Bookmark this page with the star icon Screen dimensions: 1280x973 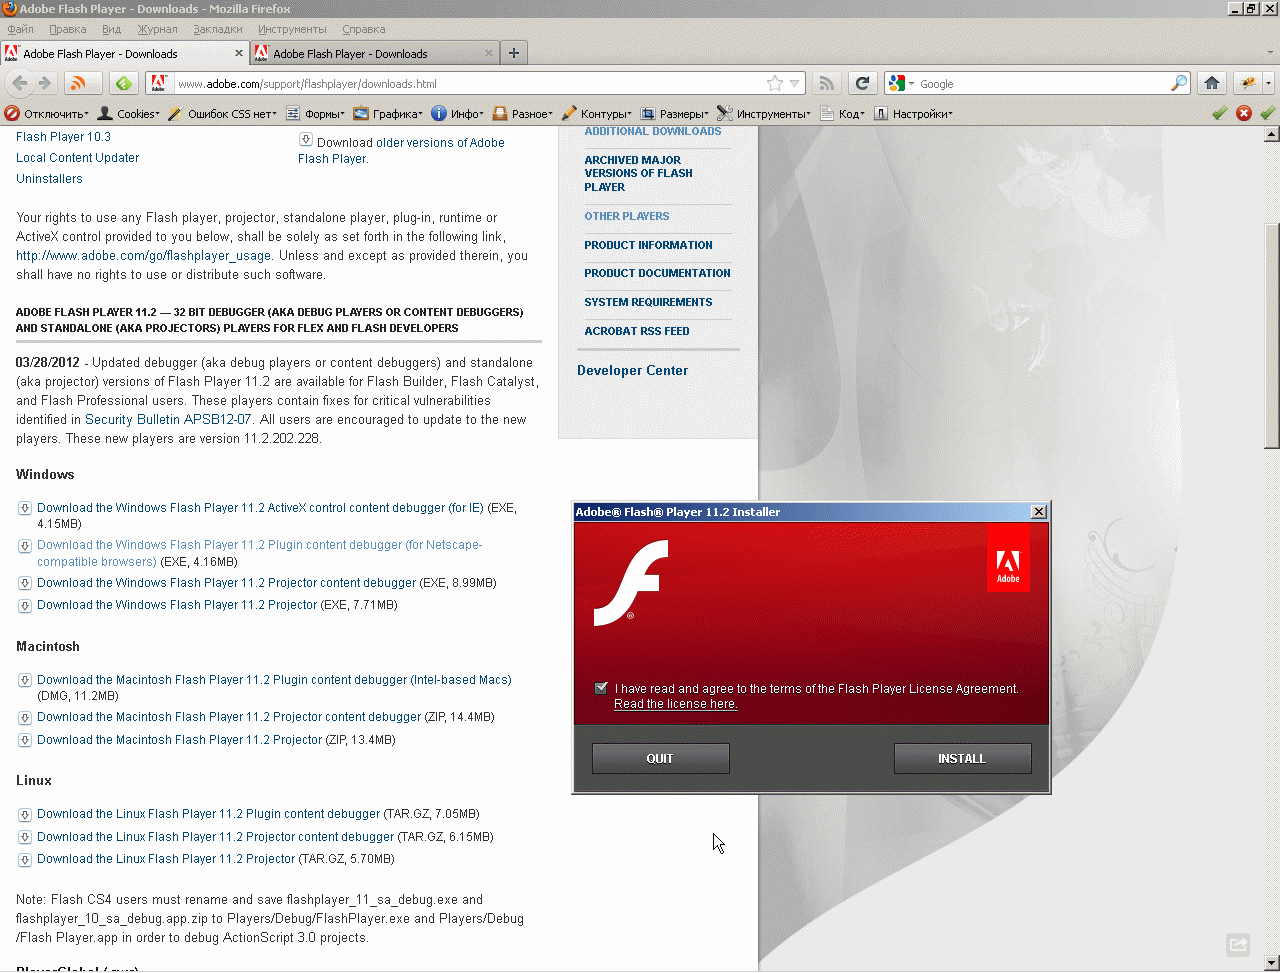coord(774,84)
